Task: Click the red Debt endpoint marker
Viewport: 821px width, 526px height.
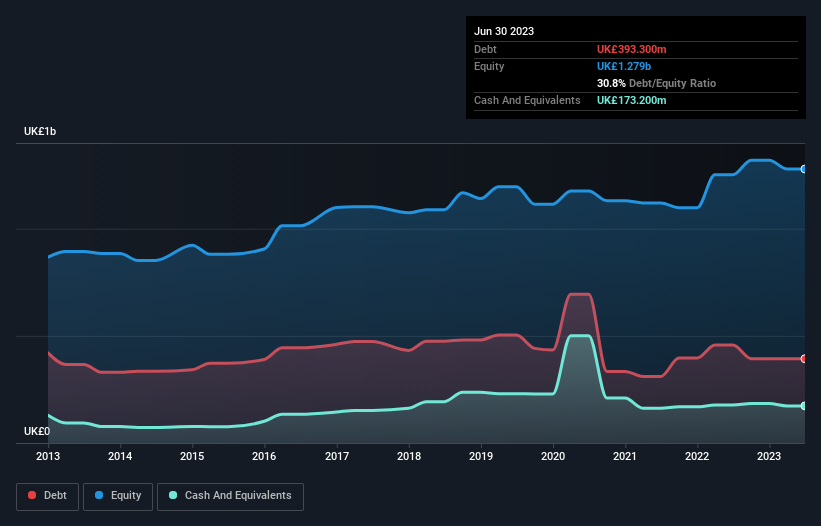Action: tap(804, 359)
